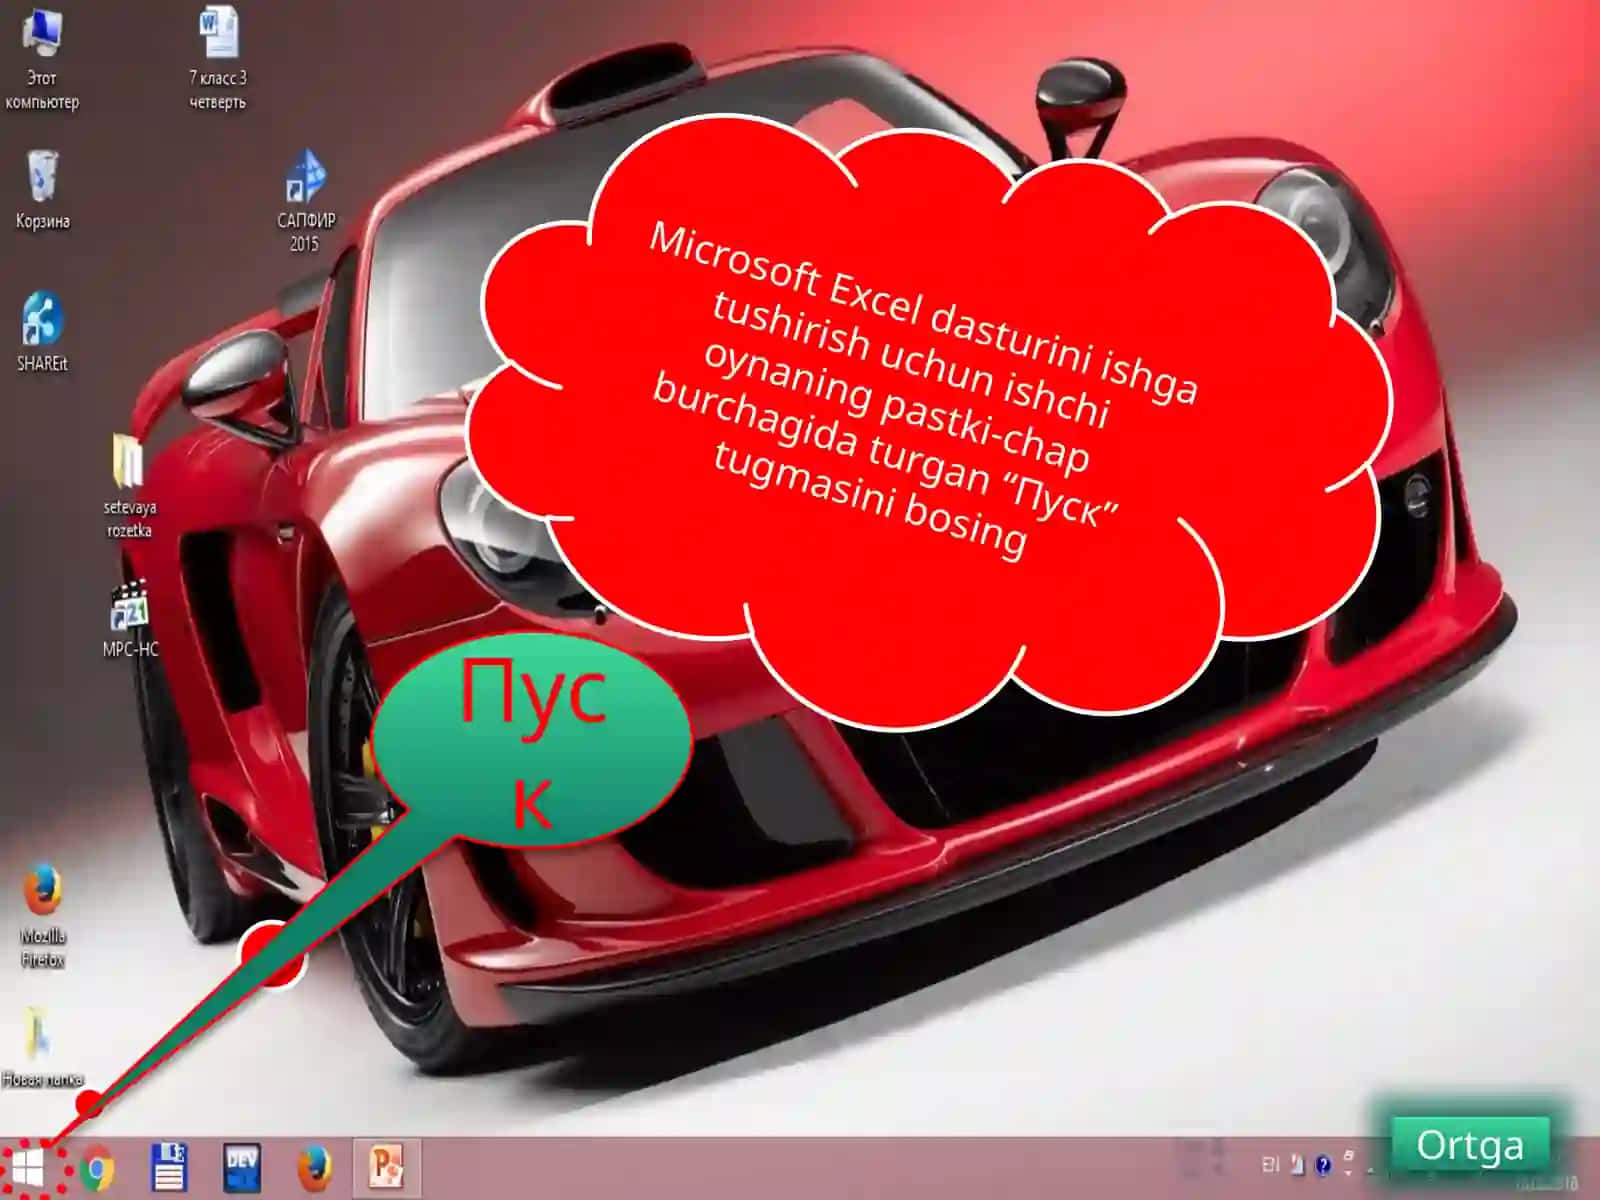Click the green Пуск callout bubble

tap(532, 741)
